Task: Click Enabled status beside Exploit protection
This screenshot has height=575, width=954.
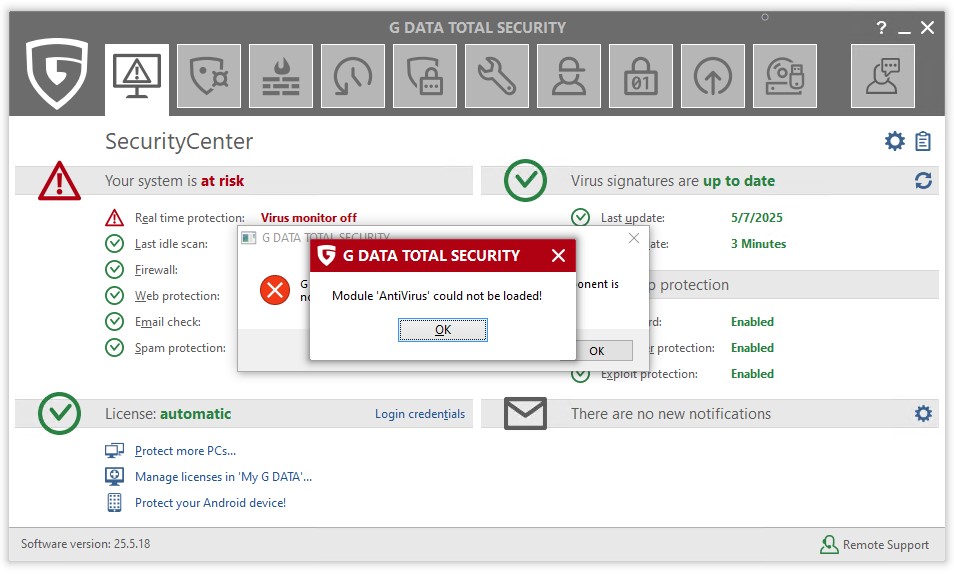Action: 753,374
